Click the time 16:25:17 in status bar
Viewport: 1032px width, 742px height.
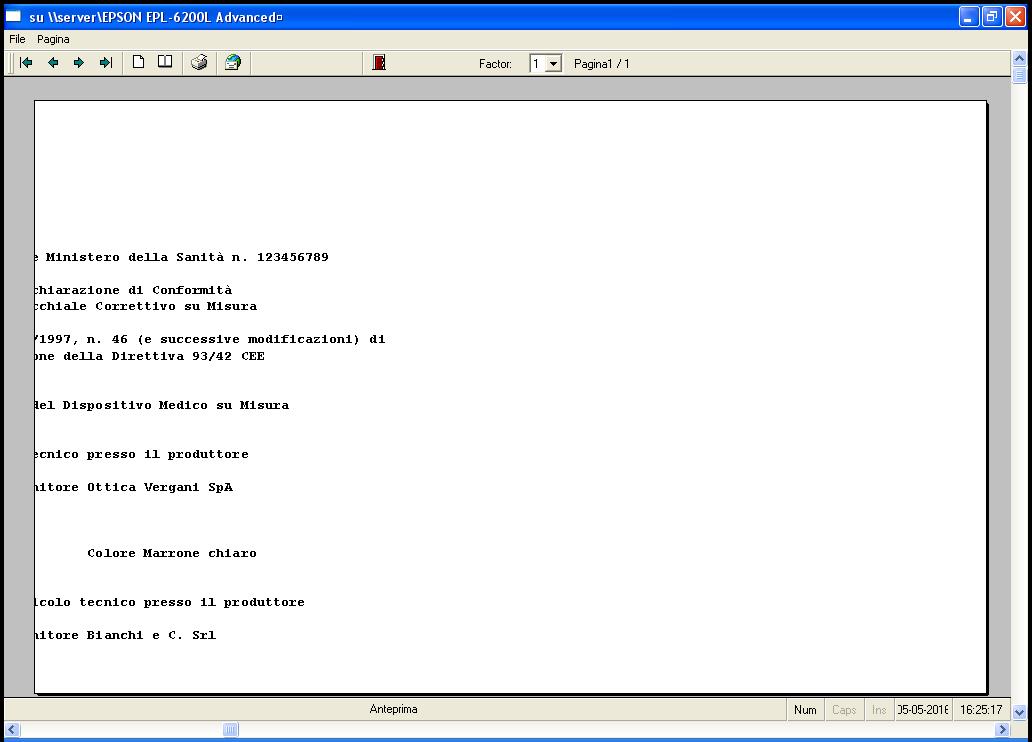tap(981, 710)
